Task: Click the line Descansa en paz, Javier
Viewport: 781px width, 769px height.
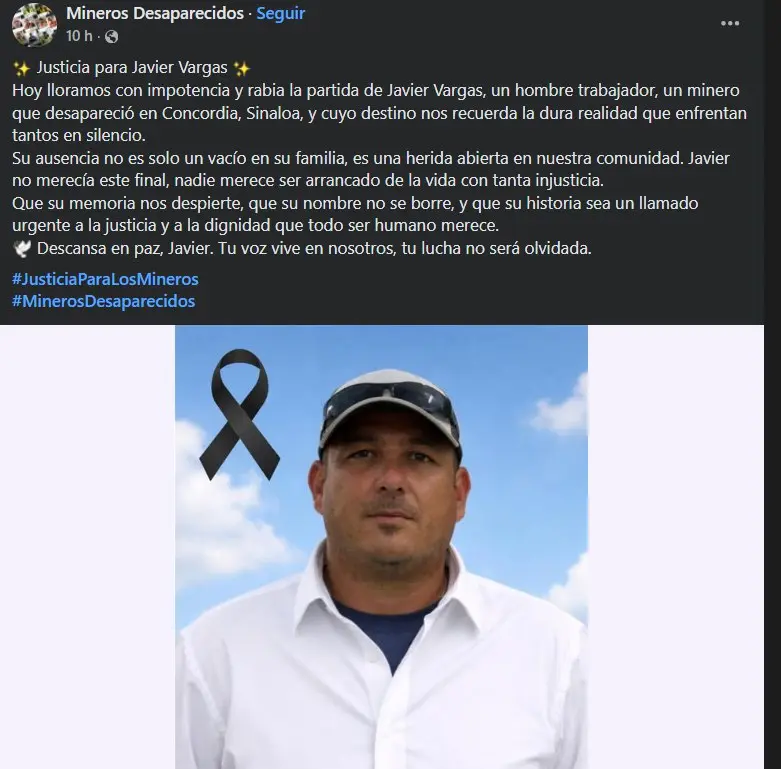Action: point(314,248)
